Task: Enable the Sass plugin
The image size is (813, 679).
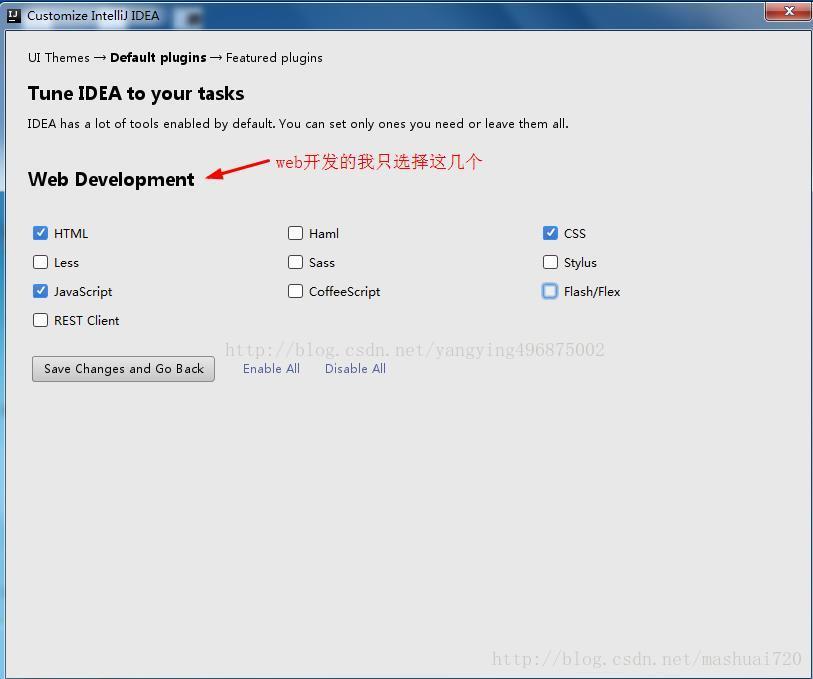Action: point(295,262)
